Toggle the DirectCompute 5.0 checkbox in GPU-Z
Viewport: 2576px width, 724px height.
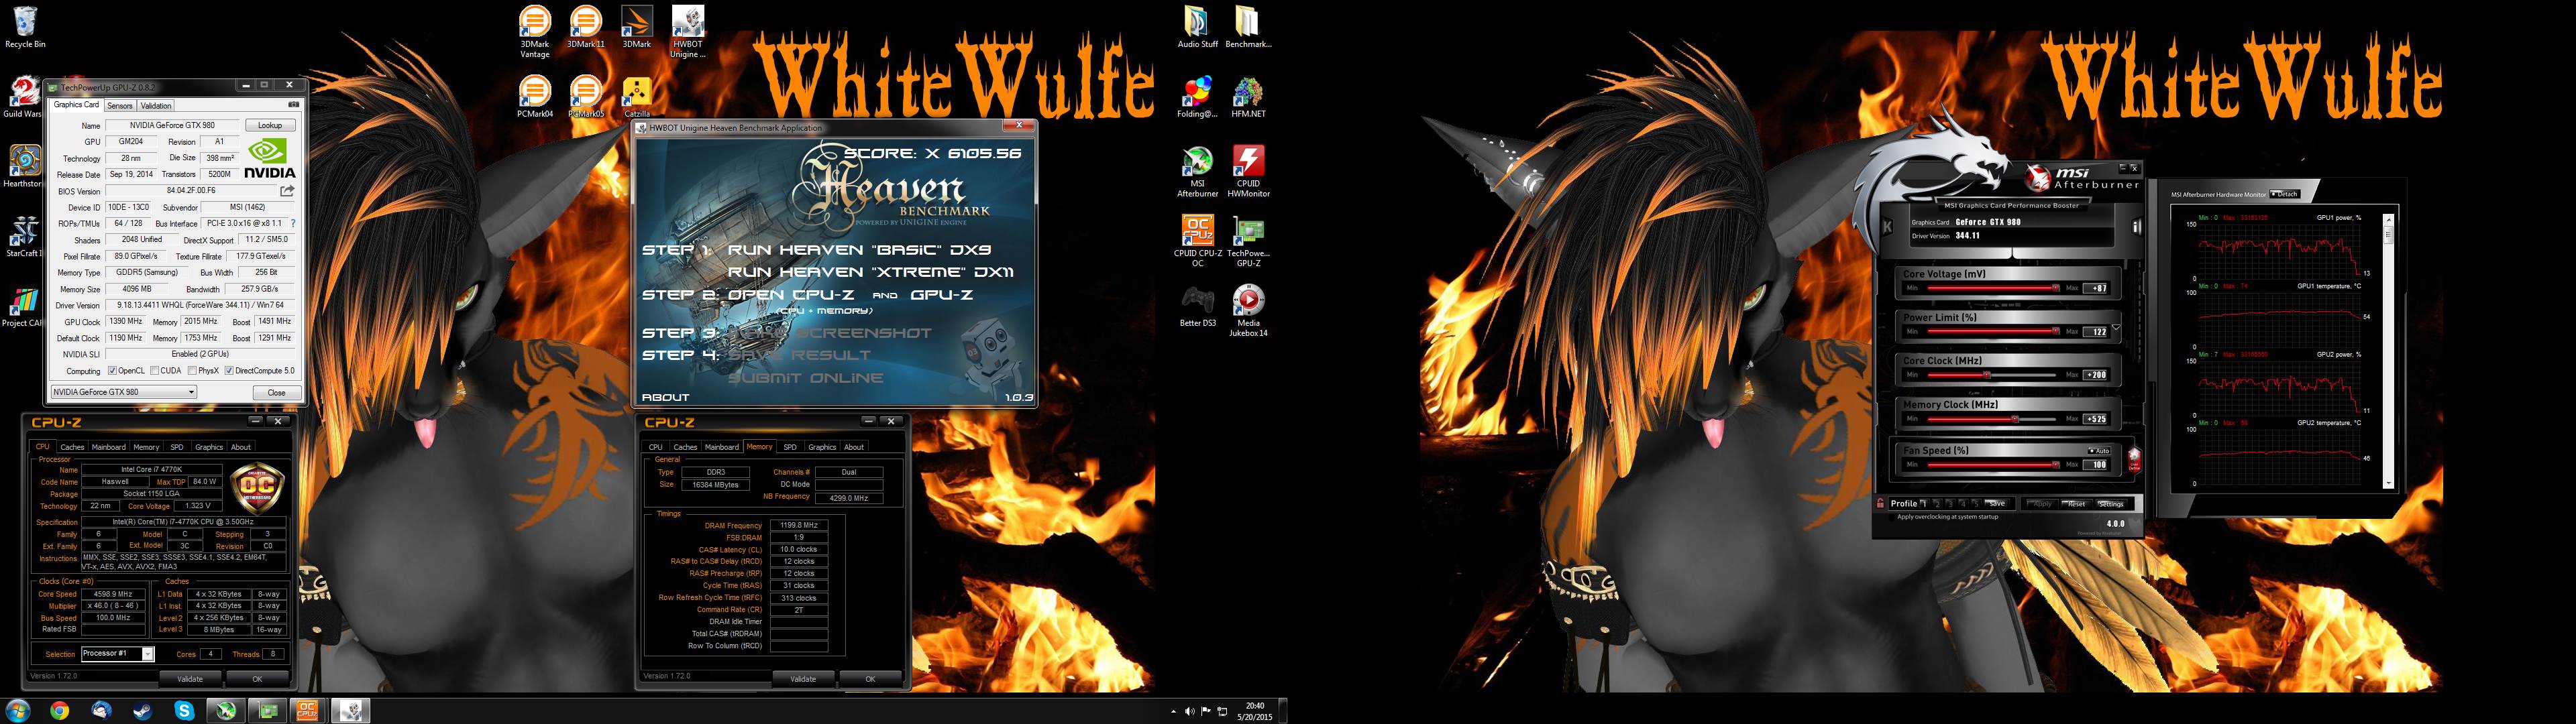click(x=229, y=371)
